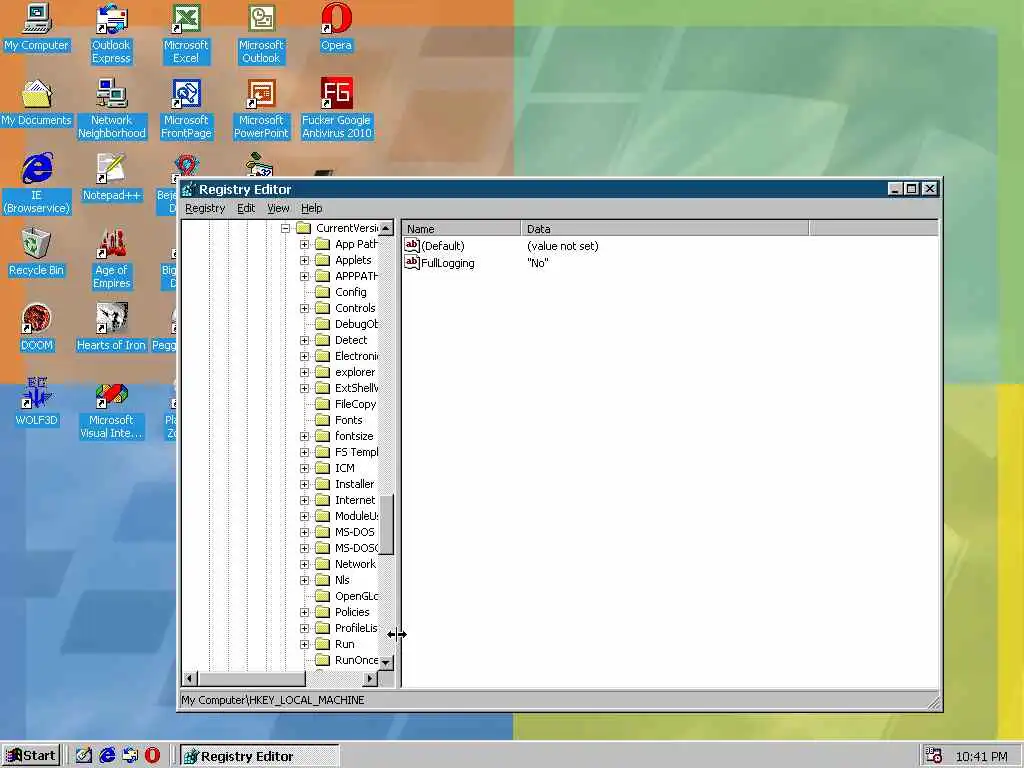
Task: Open the Start menu
Action: [31, 756]
